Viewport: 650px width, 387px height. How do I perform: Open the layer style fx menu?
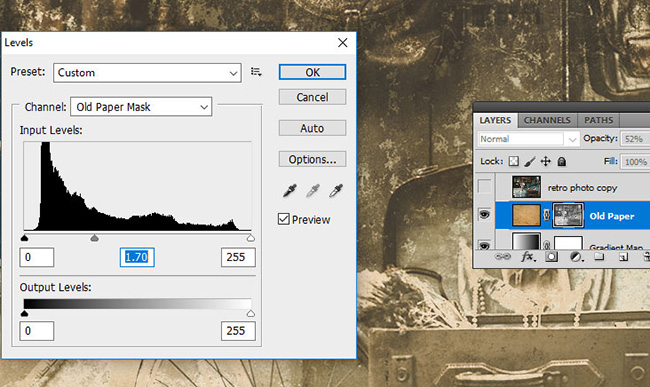[x=528, y=257]
